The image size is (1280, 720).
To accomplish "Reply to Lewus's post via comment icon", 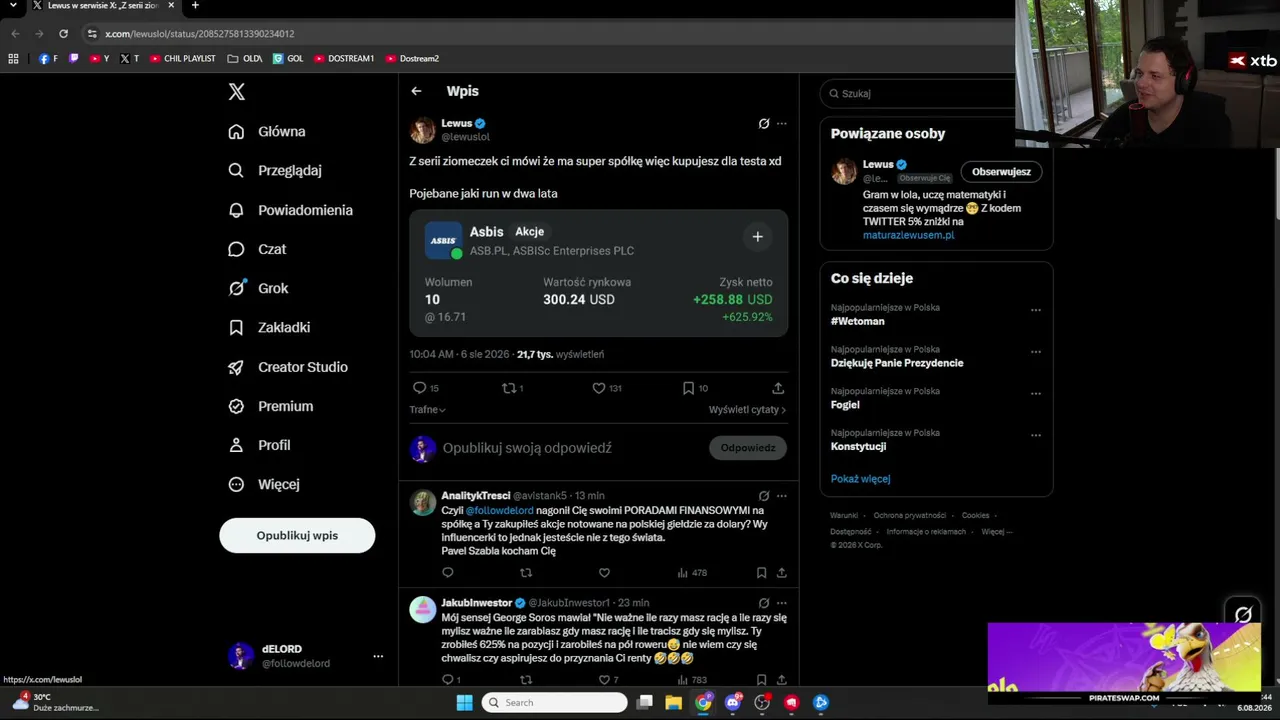I will 420,388.
